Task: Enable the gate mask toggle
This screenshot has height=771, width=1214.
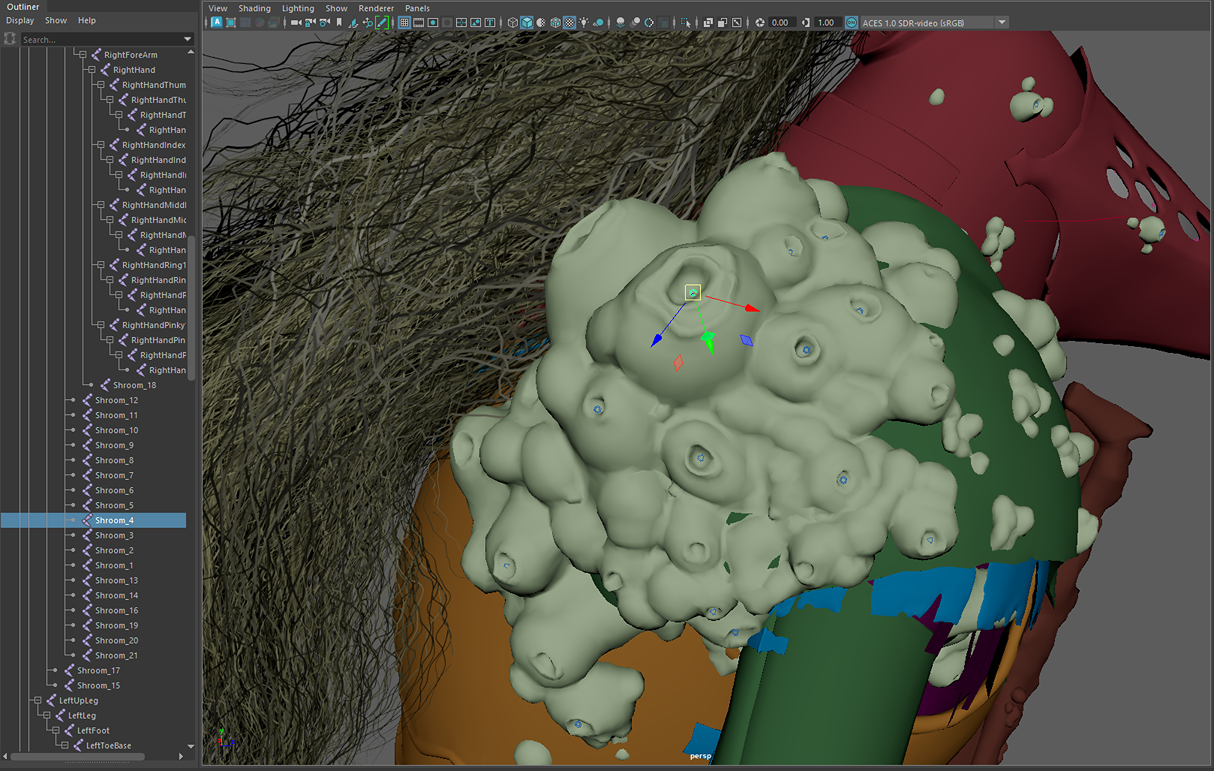Action: pos(446,21)
